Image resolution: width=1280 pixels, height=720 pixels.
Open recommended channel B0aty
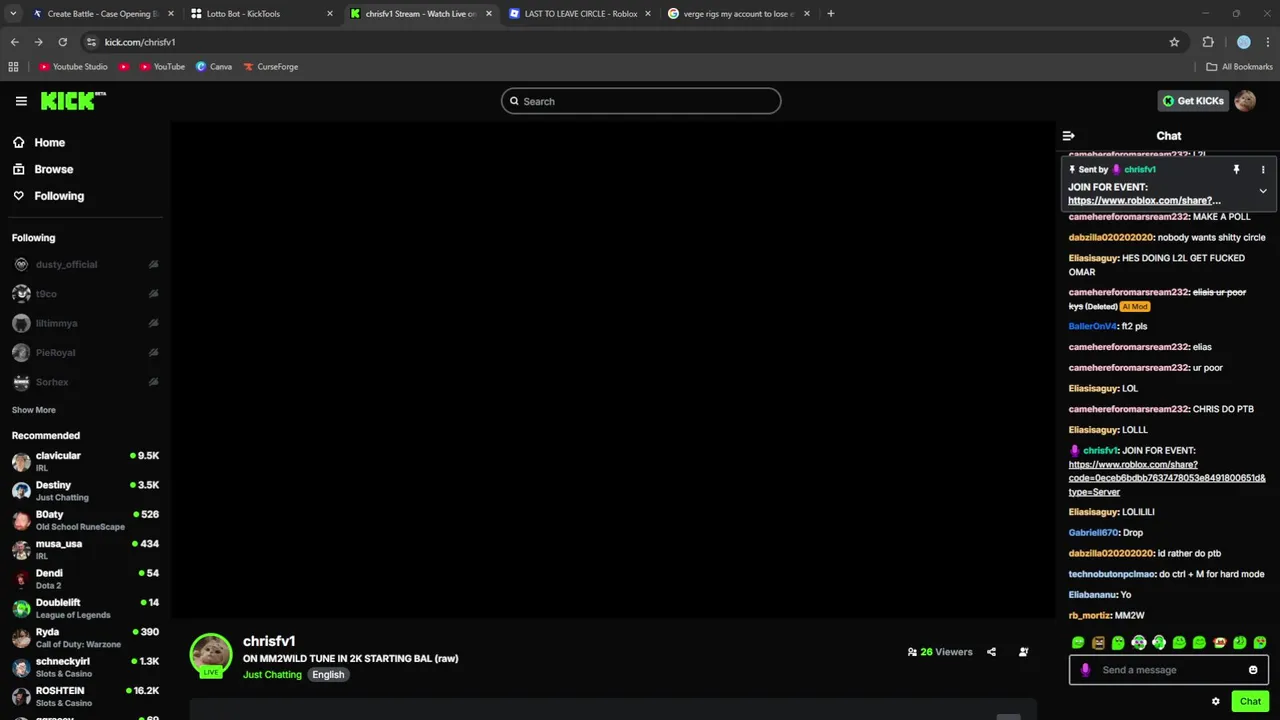click(85, 520)
